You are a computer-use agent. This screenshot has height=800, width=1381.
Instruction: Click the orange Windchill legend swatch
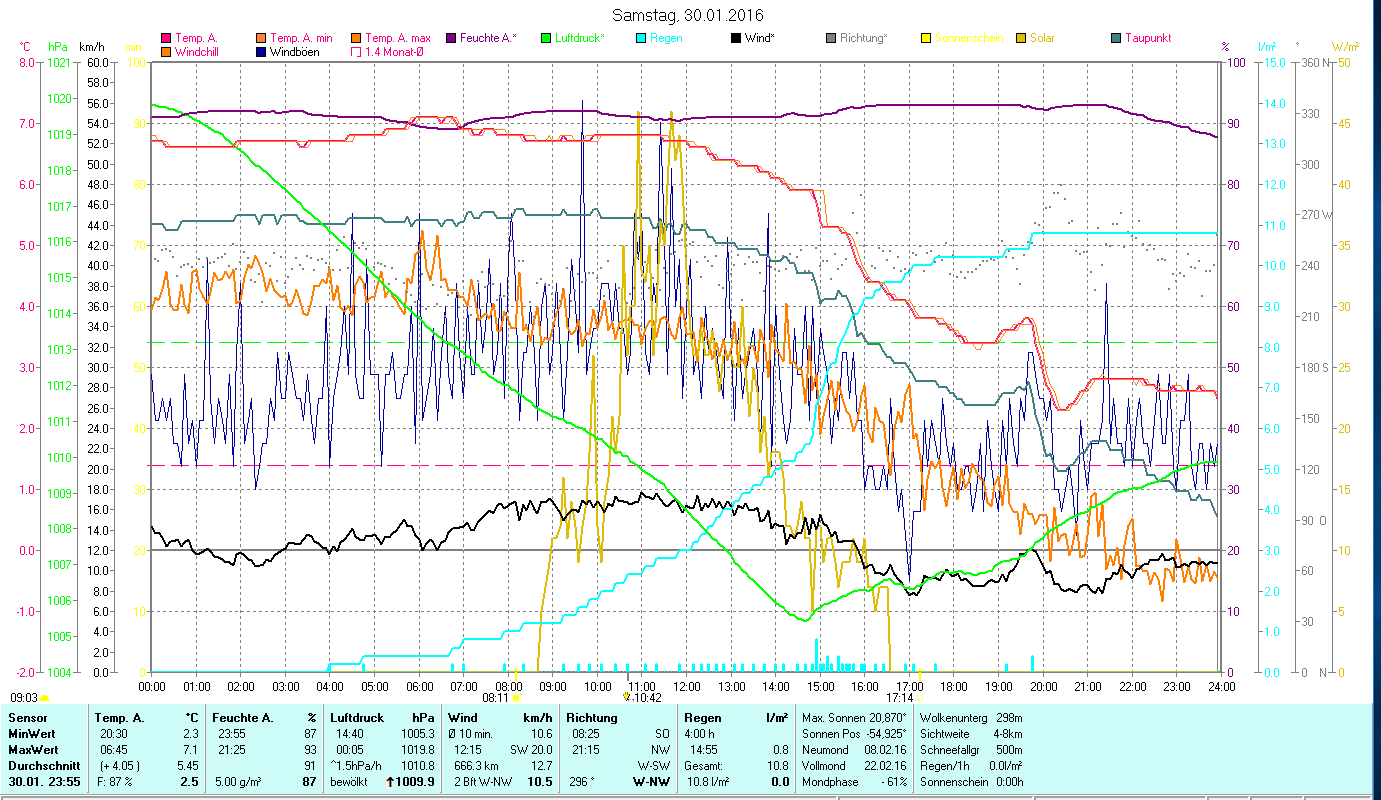coord(167,51)
